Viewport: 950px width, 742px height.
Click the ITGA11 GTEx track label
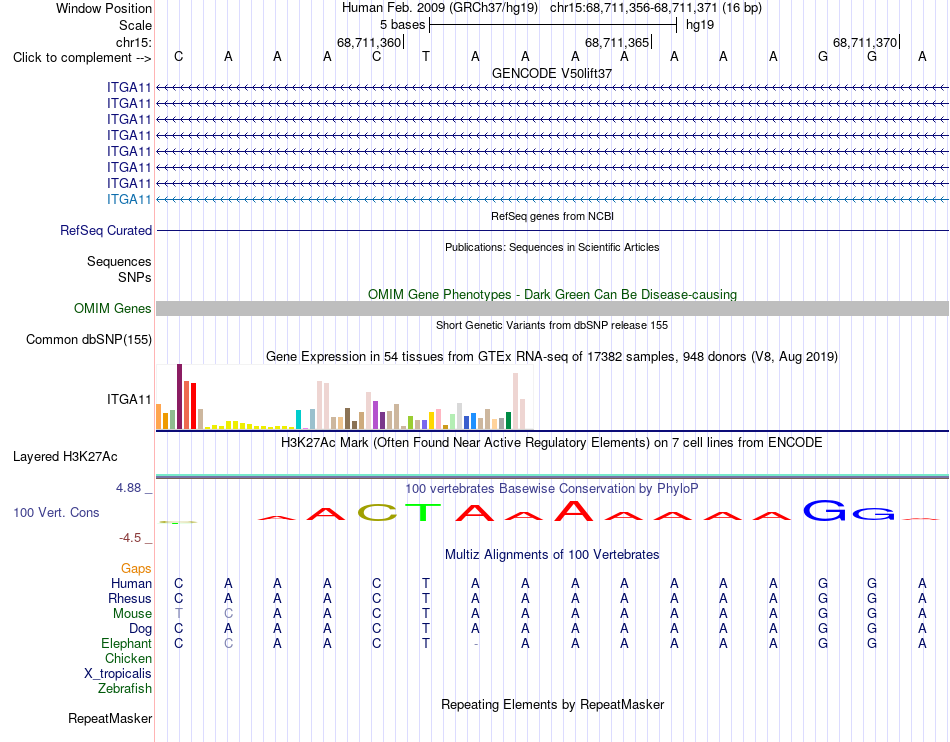click(x=129, y=399)
